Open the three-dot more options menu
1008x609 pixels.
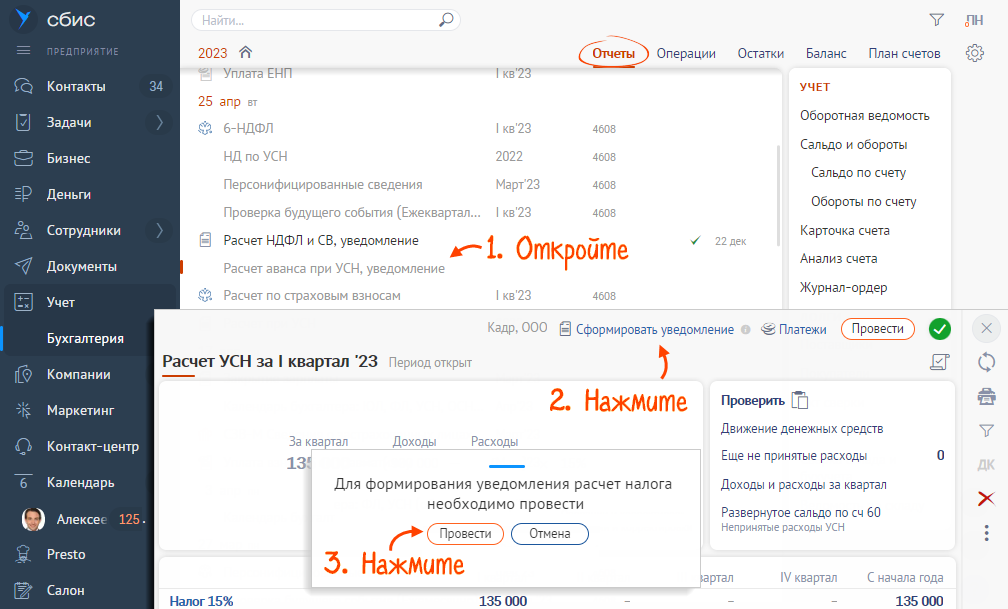pos(986,532)
